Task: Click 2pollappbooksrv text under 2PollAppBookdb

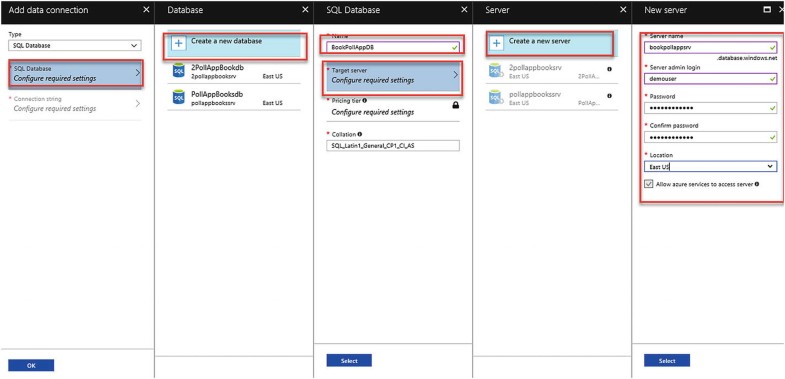Action: click(213, 76)
